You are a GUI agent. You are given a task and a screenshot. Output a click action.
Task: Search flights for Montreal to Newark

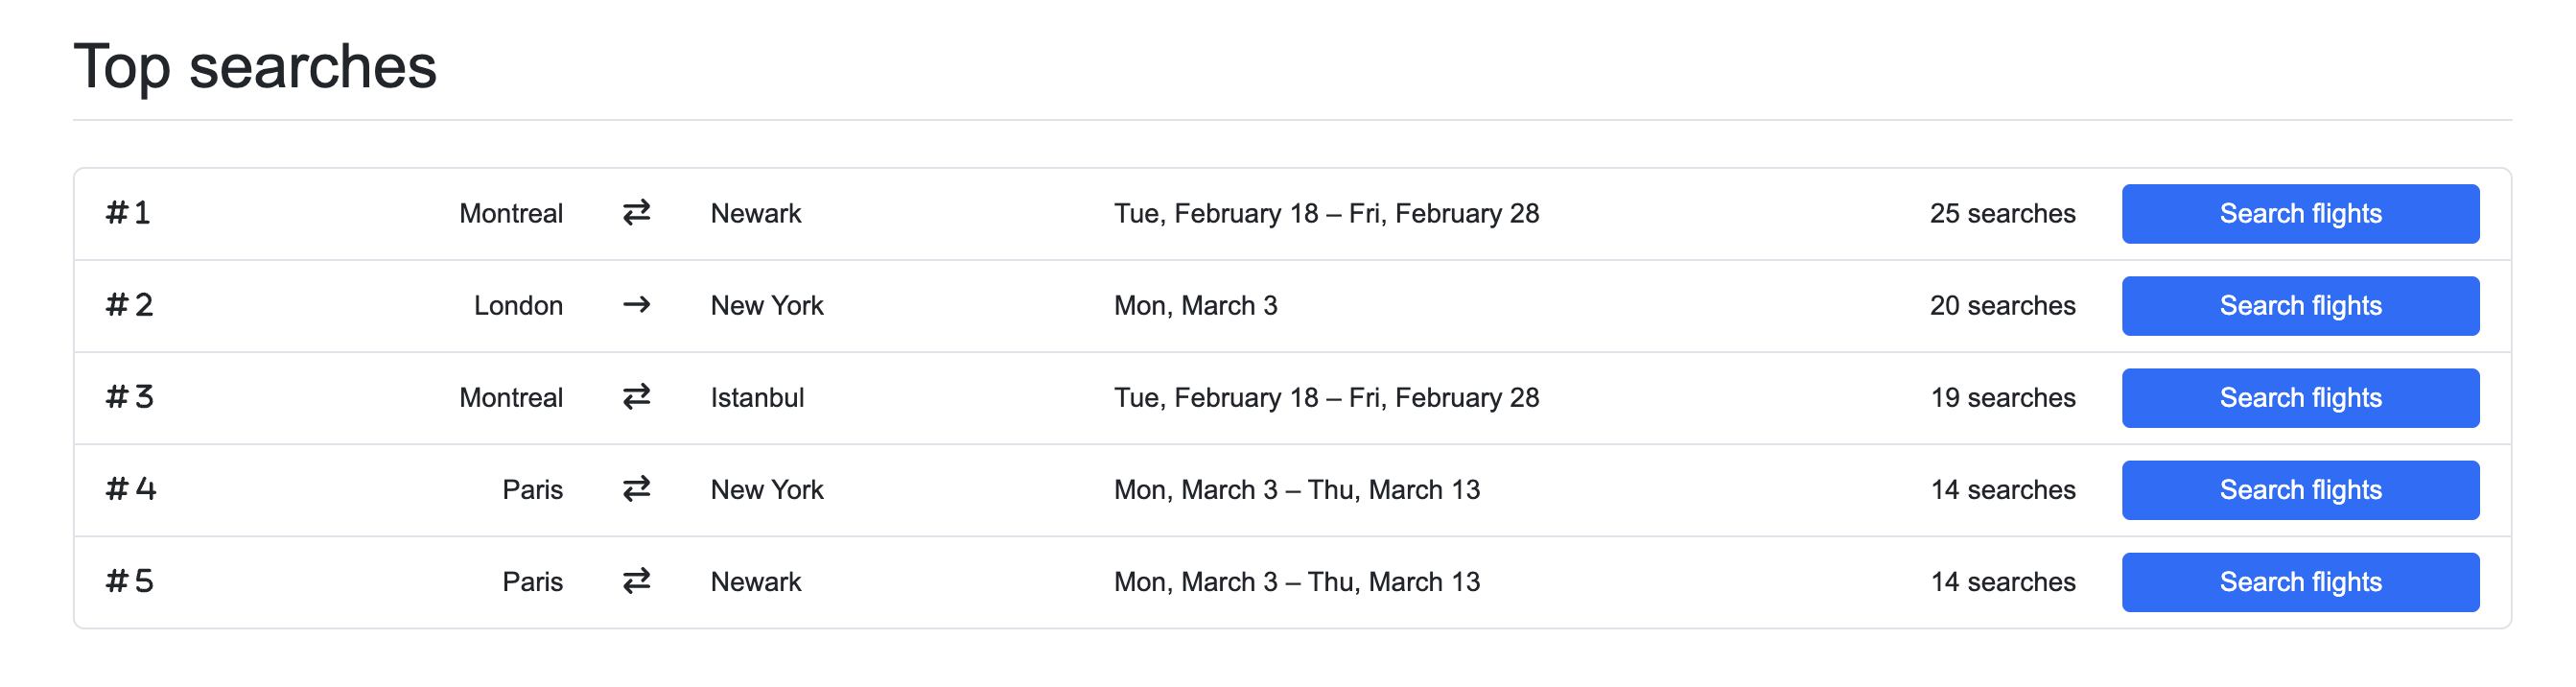pyautogui.click(x=2299, y=213)
